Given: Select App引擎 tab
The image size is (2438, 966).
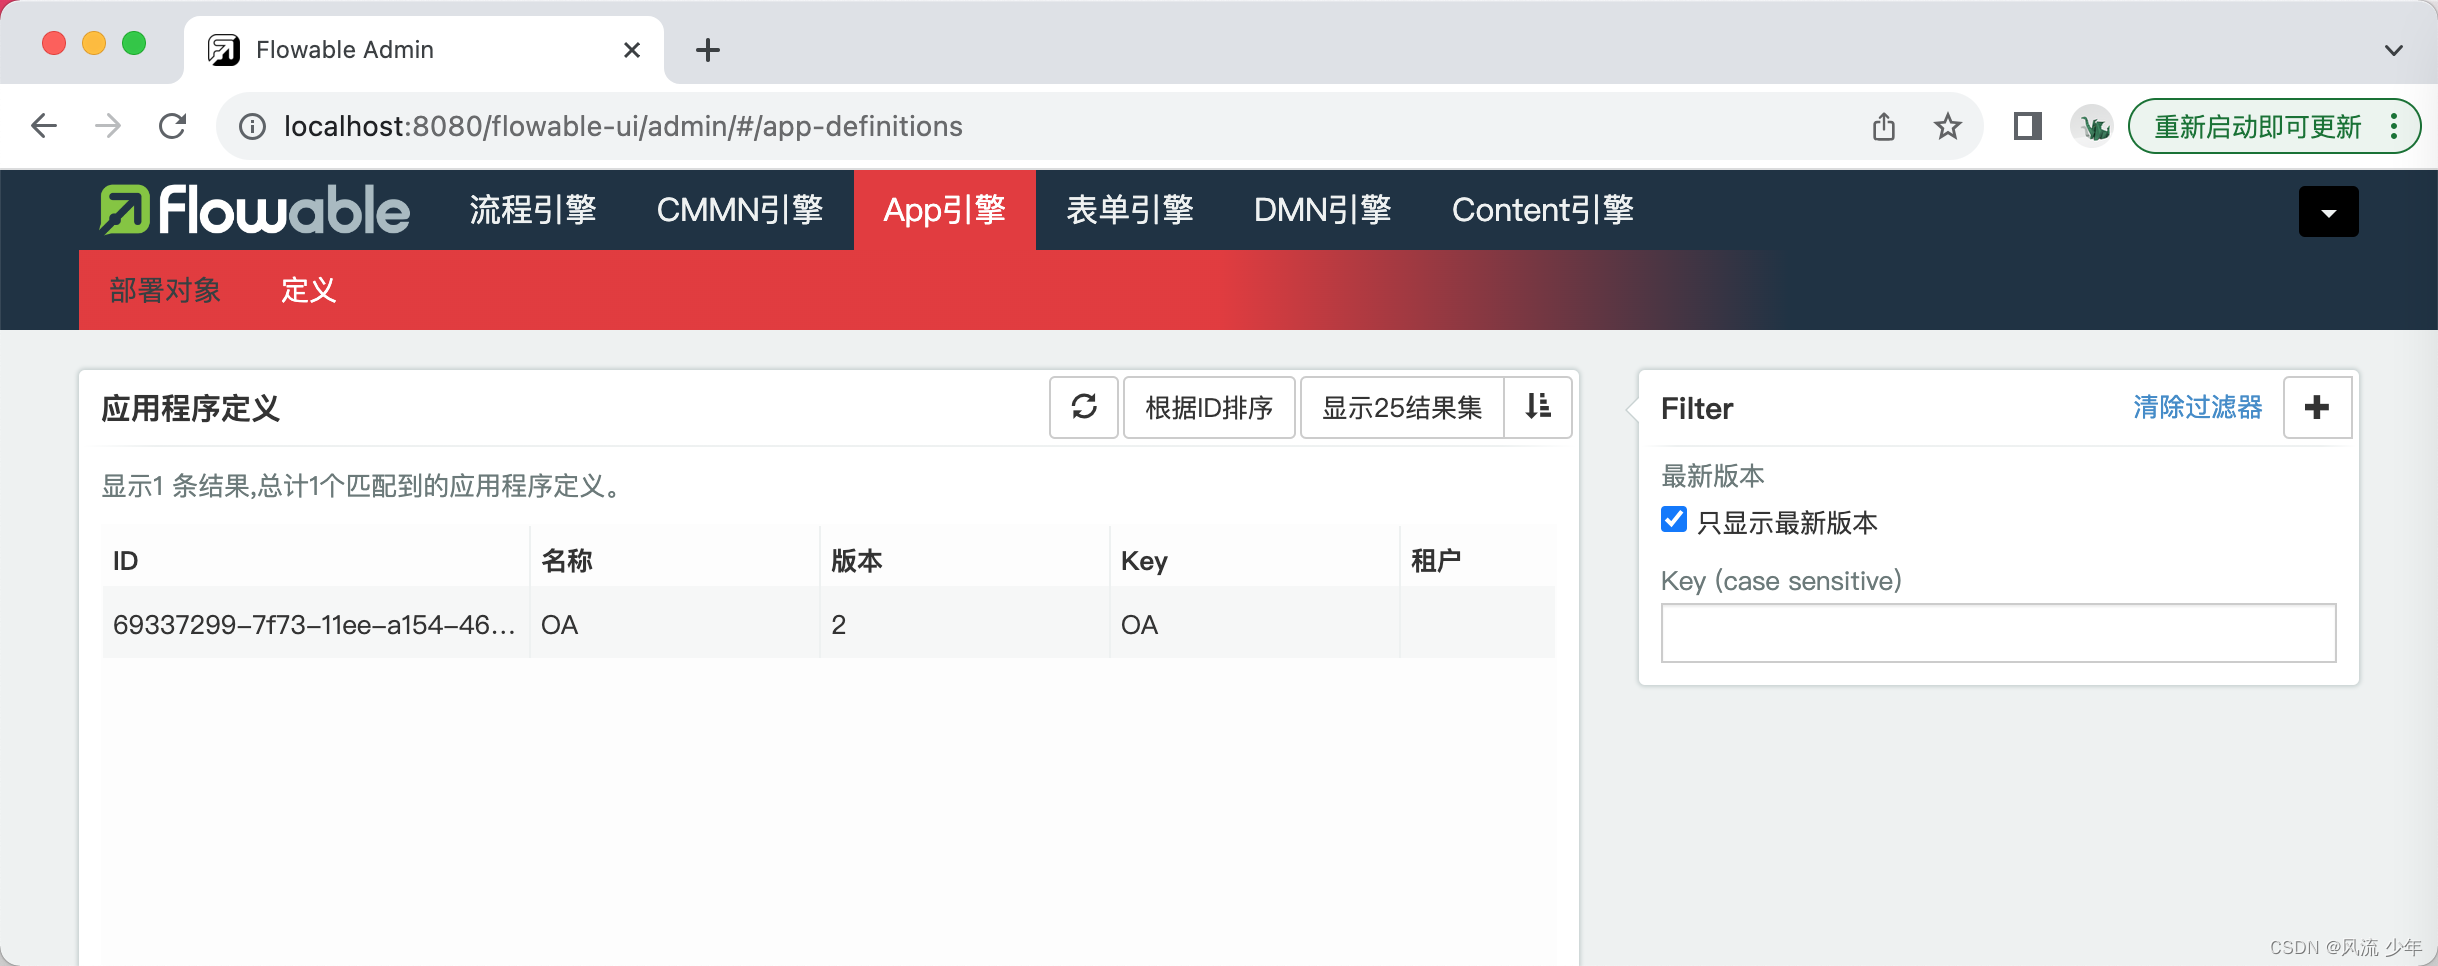Looking at the screenshot, I should (944, 210).
